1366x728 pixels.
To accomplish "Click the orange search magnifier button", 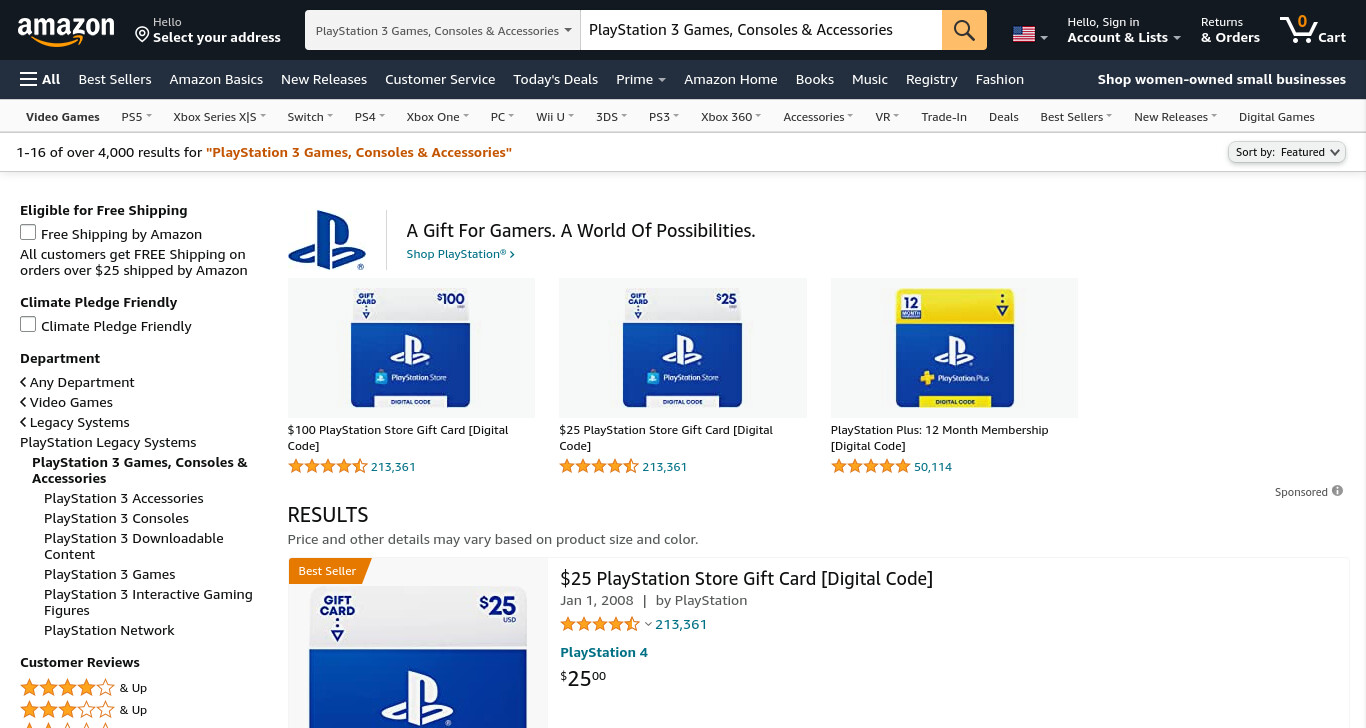I will 964,30.
